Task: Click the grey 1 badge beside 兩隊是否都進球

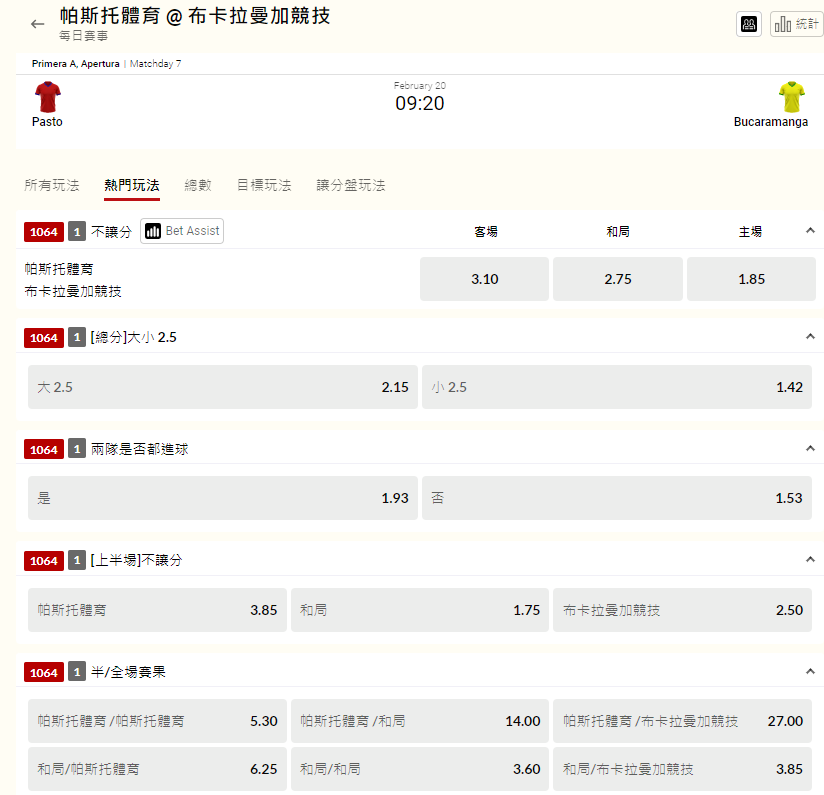Action: (77, 449)
